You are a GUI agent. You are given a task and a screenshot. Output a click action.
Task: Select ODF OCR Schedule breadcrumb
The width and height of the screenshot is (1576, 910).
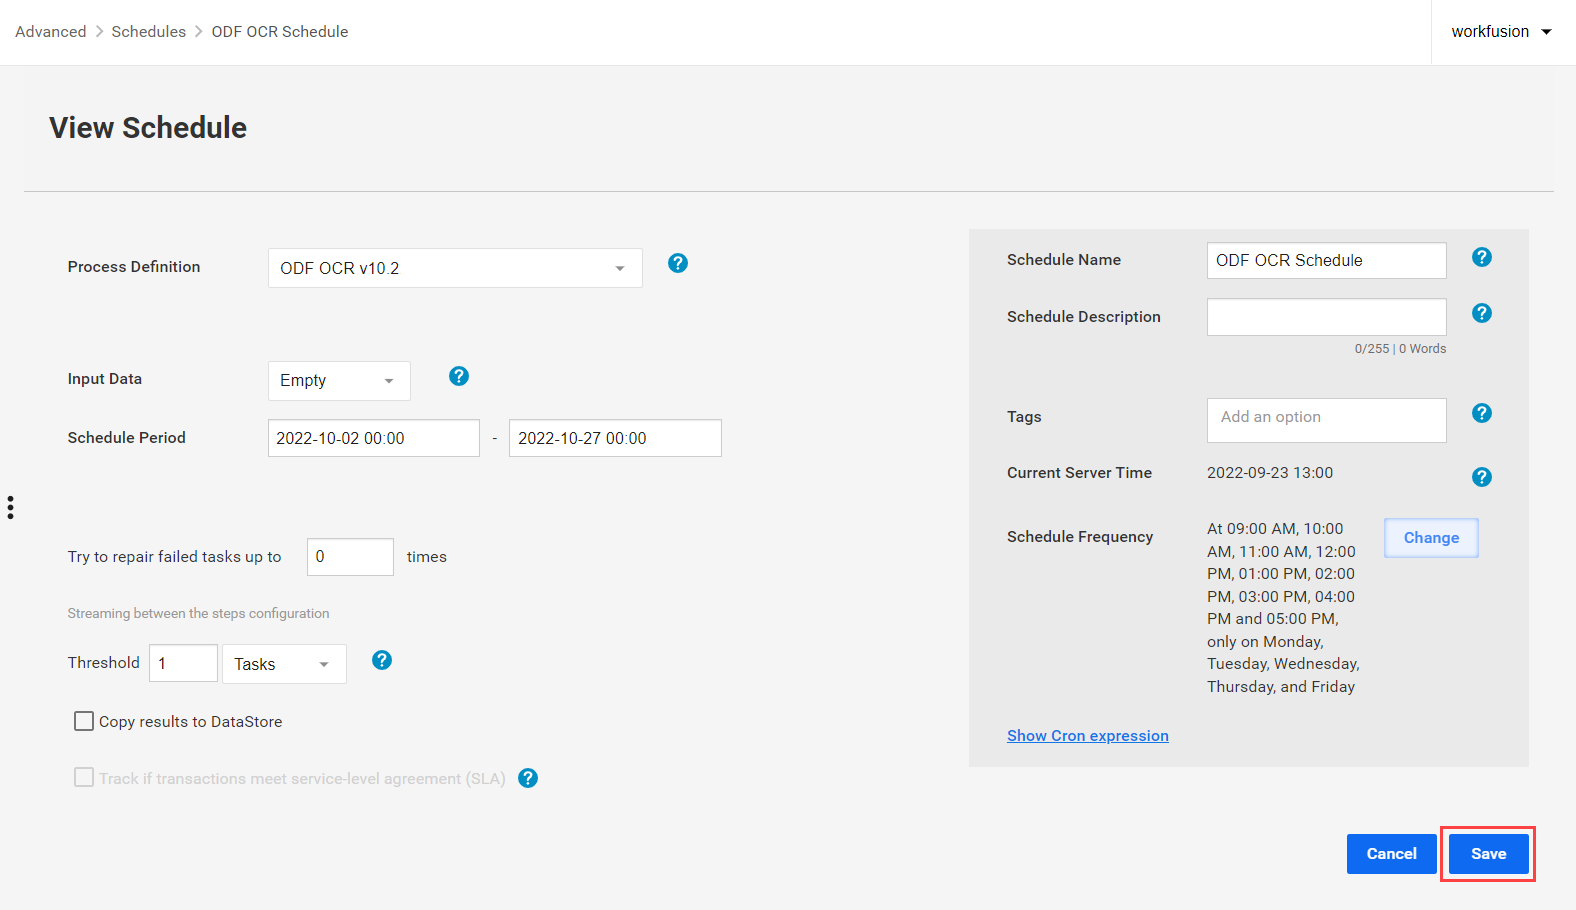point(280,32)
